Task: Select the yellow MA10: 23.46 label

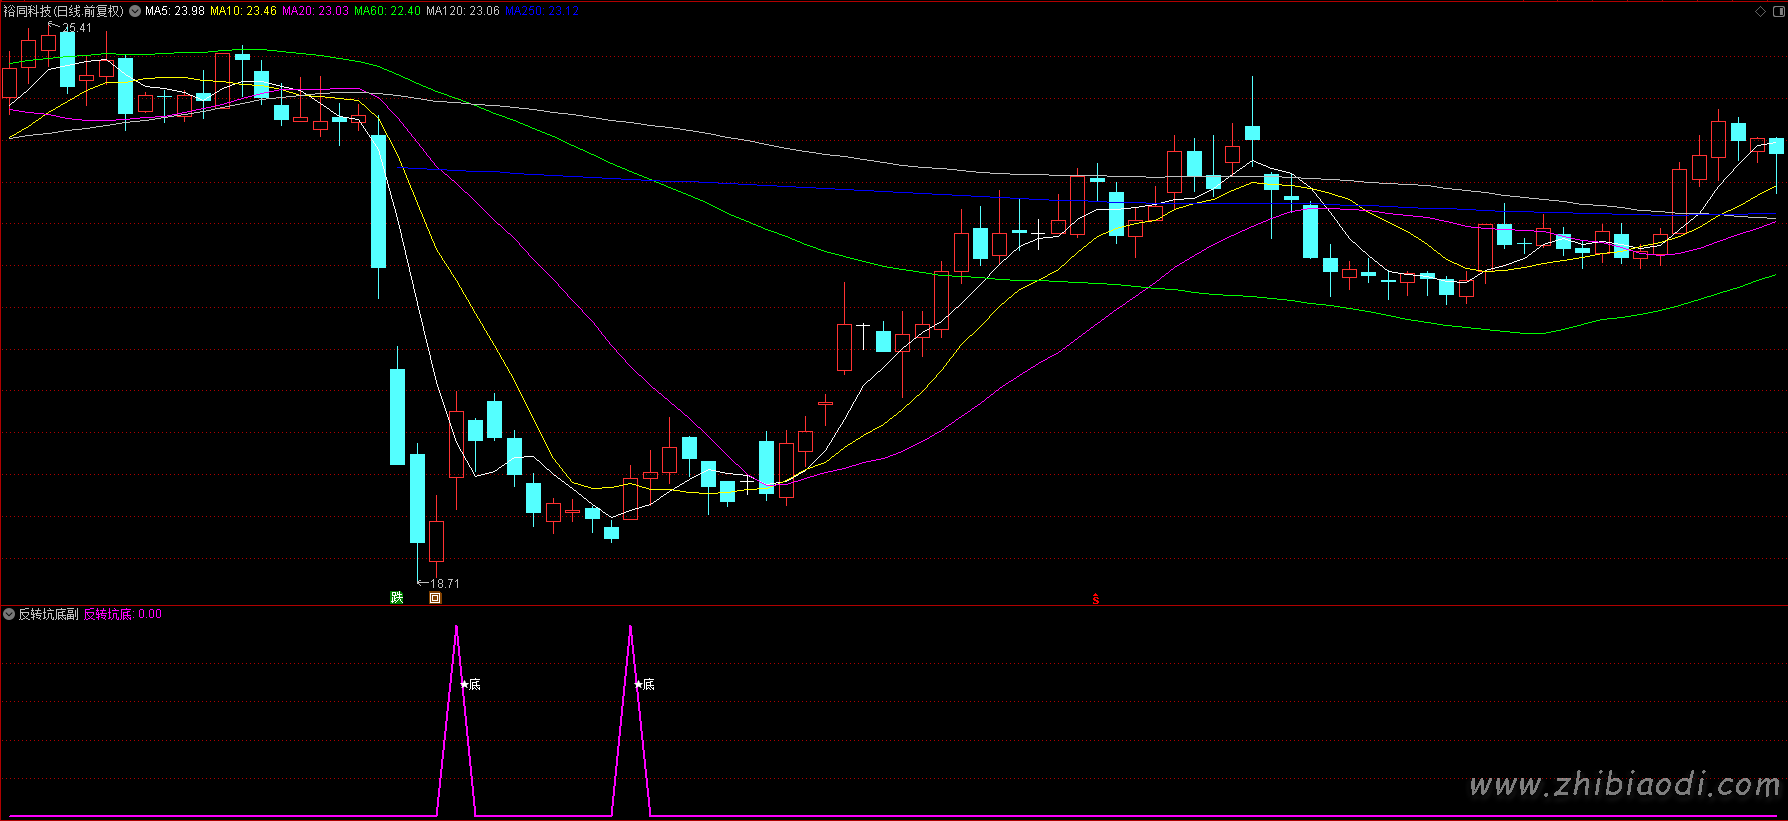Action: coord(243,11)
